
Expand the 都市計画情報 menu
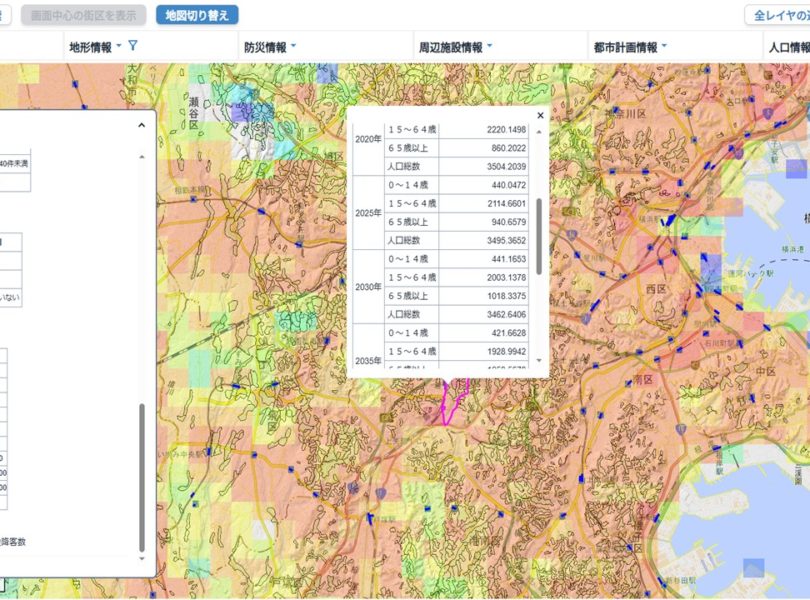(630, 47)
